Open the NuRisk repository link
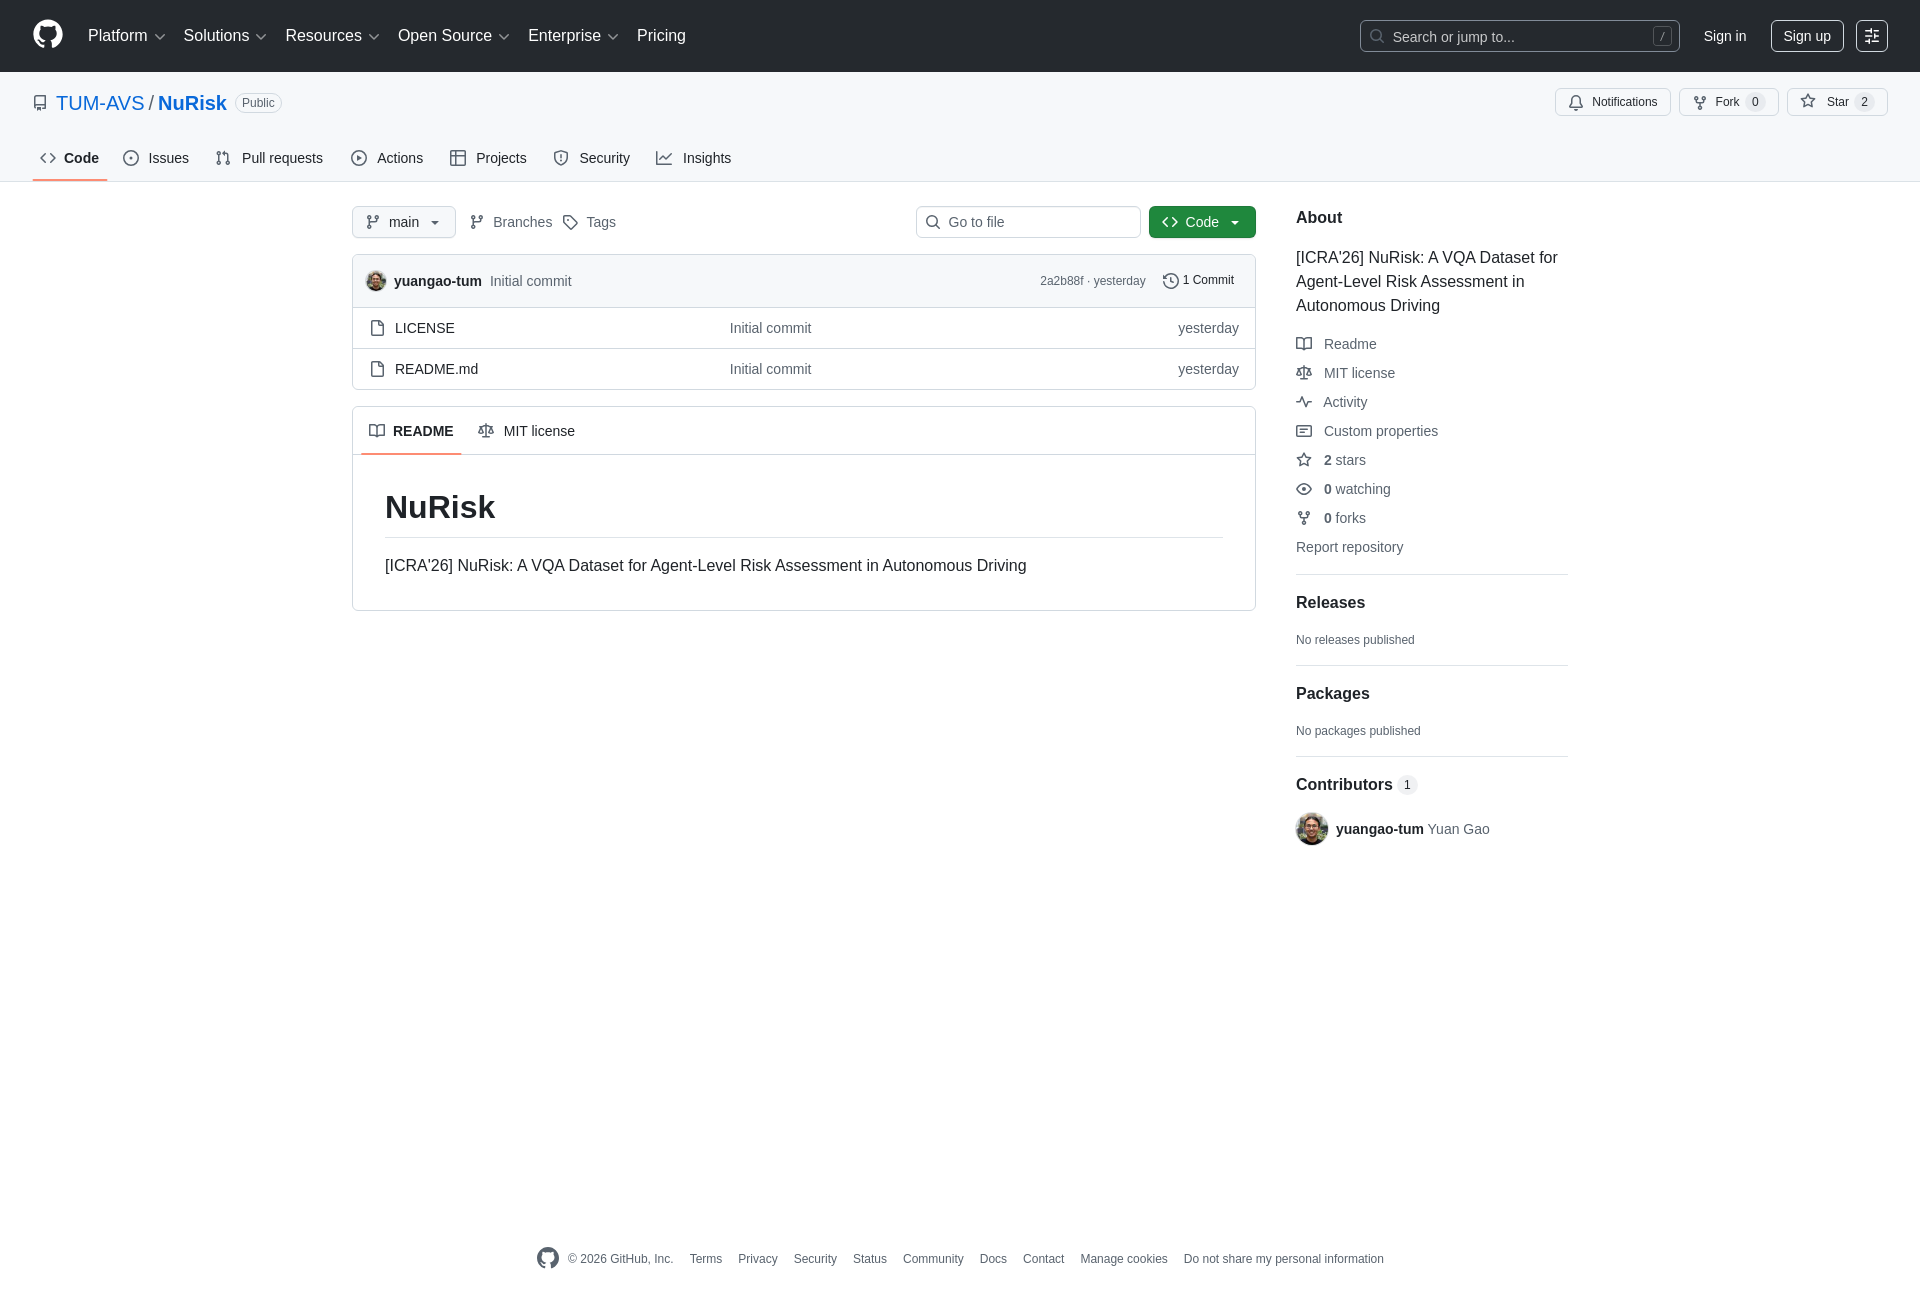 coord(192,103)
